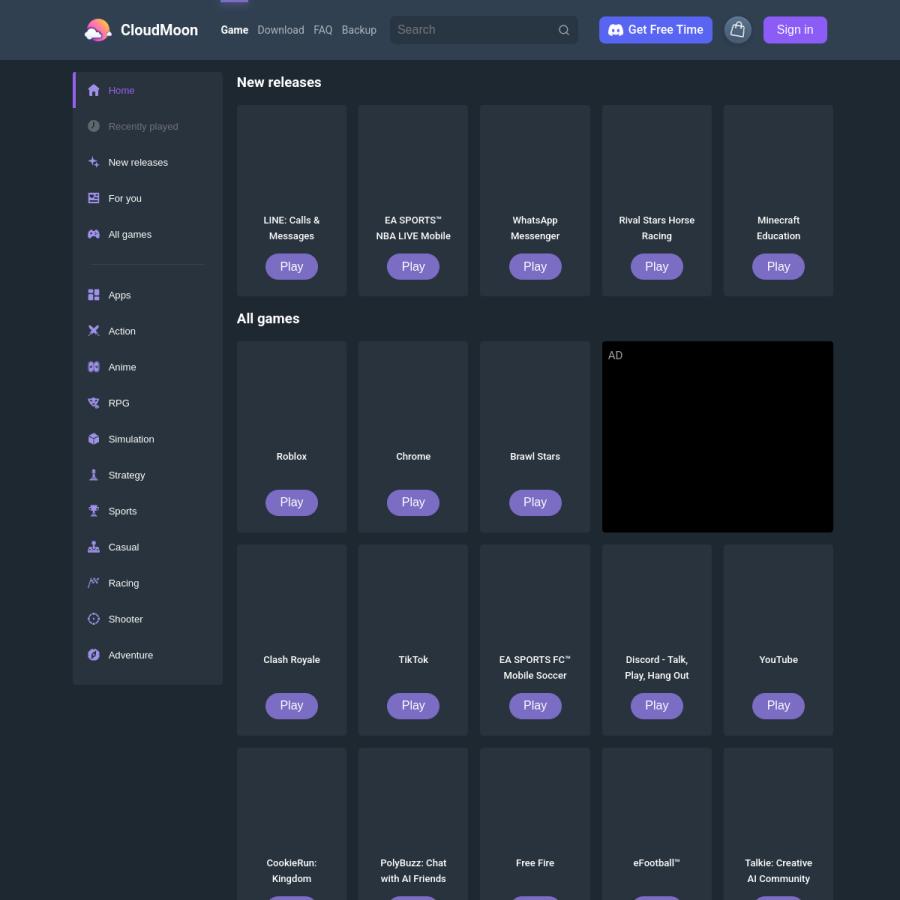This screenshot has width=900, height=900.
Task: Click the Casual joystick icon
Action: 94,547
